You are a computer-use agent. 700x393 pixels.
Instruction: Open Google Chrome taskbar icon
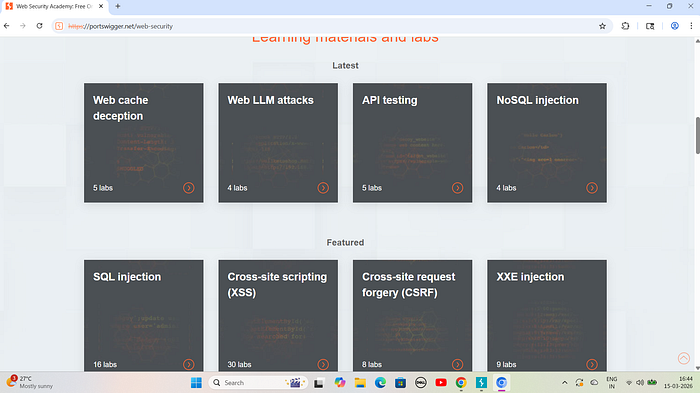[461, 383]
